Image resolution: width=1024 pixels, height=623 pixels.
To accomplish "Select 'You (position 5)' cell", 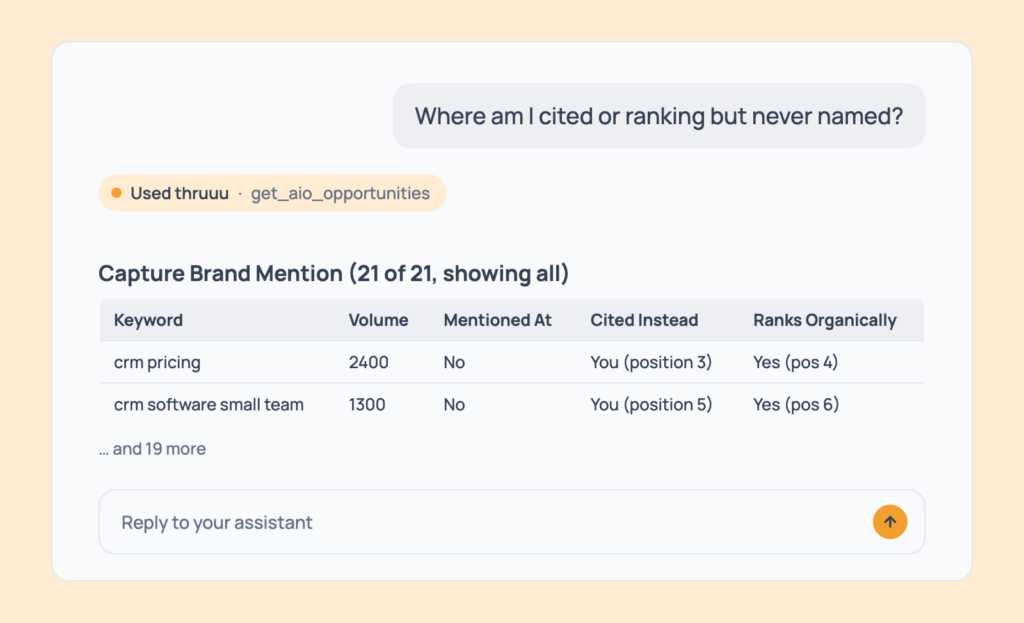I will click(x=651, y=404).
